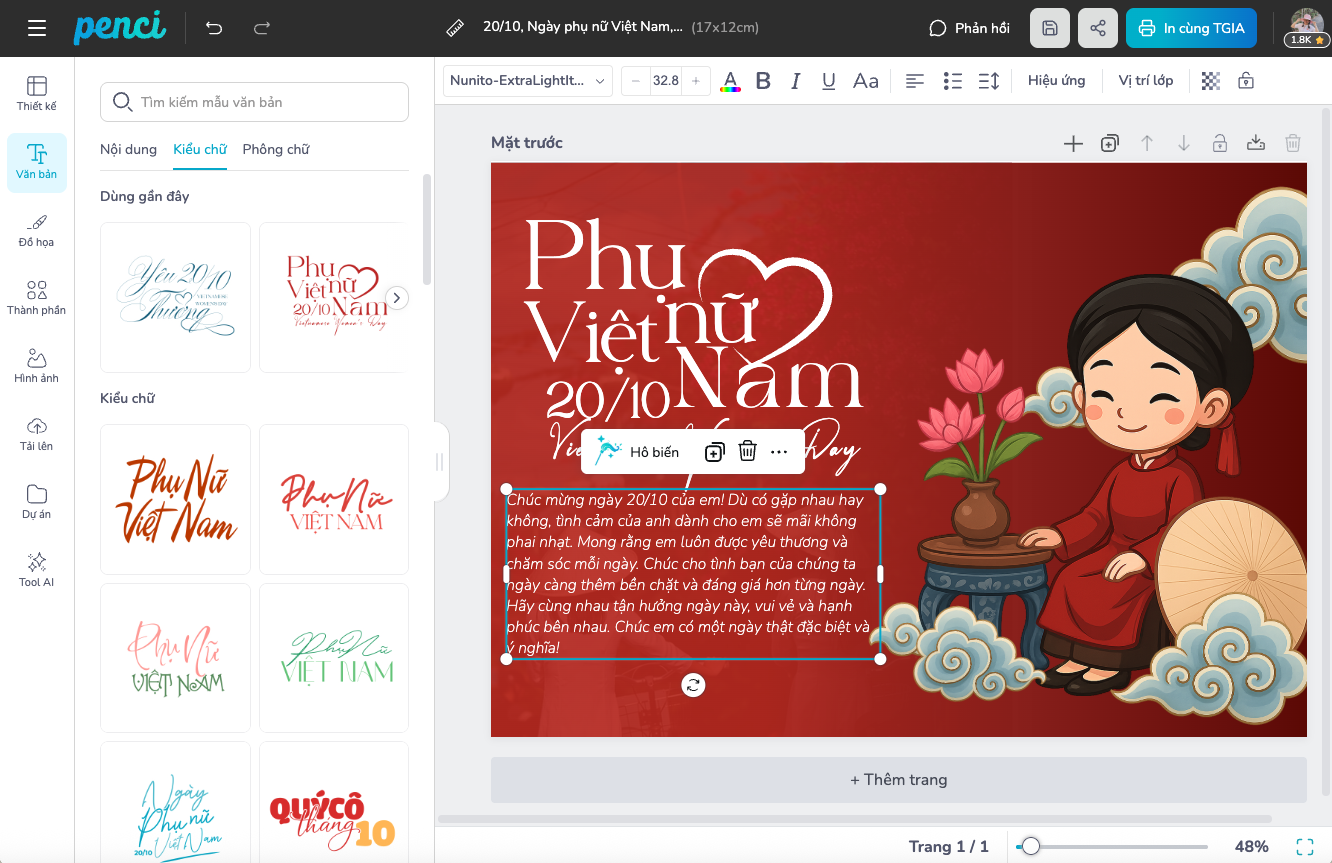Click the text template search field
1332x863 pixels.
(x=255, y=102)
